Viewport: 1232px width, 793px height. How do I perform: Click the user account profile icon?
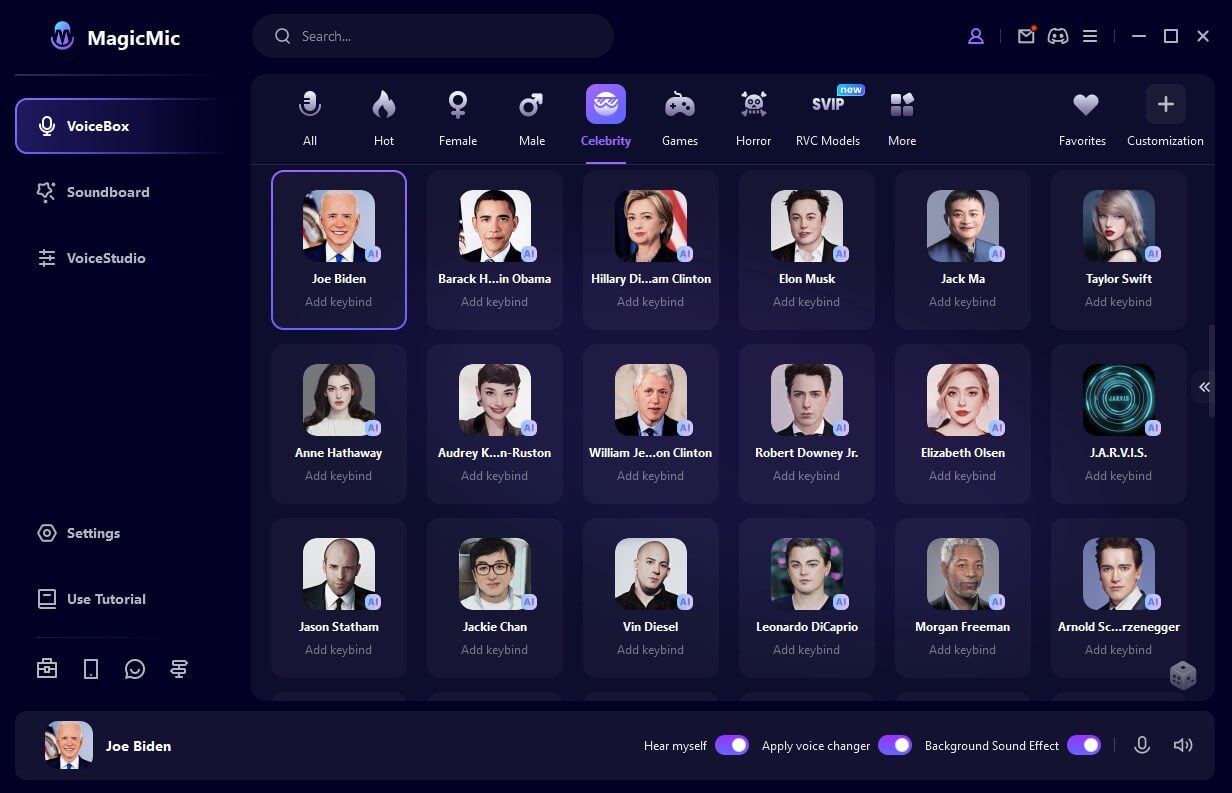[975, 36]
